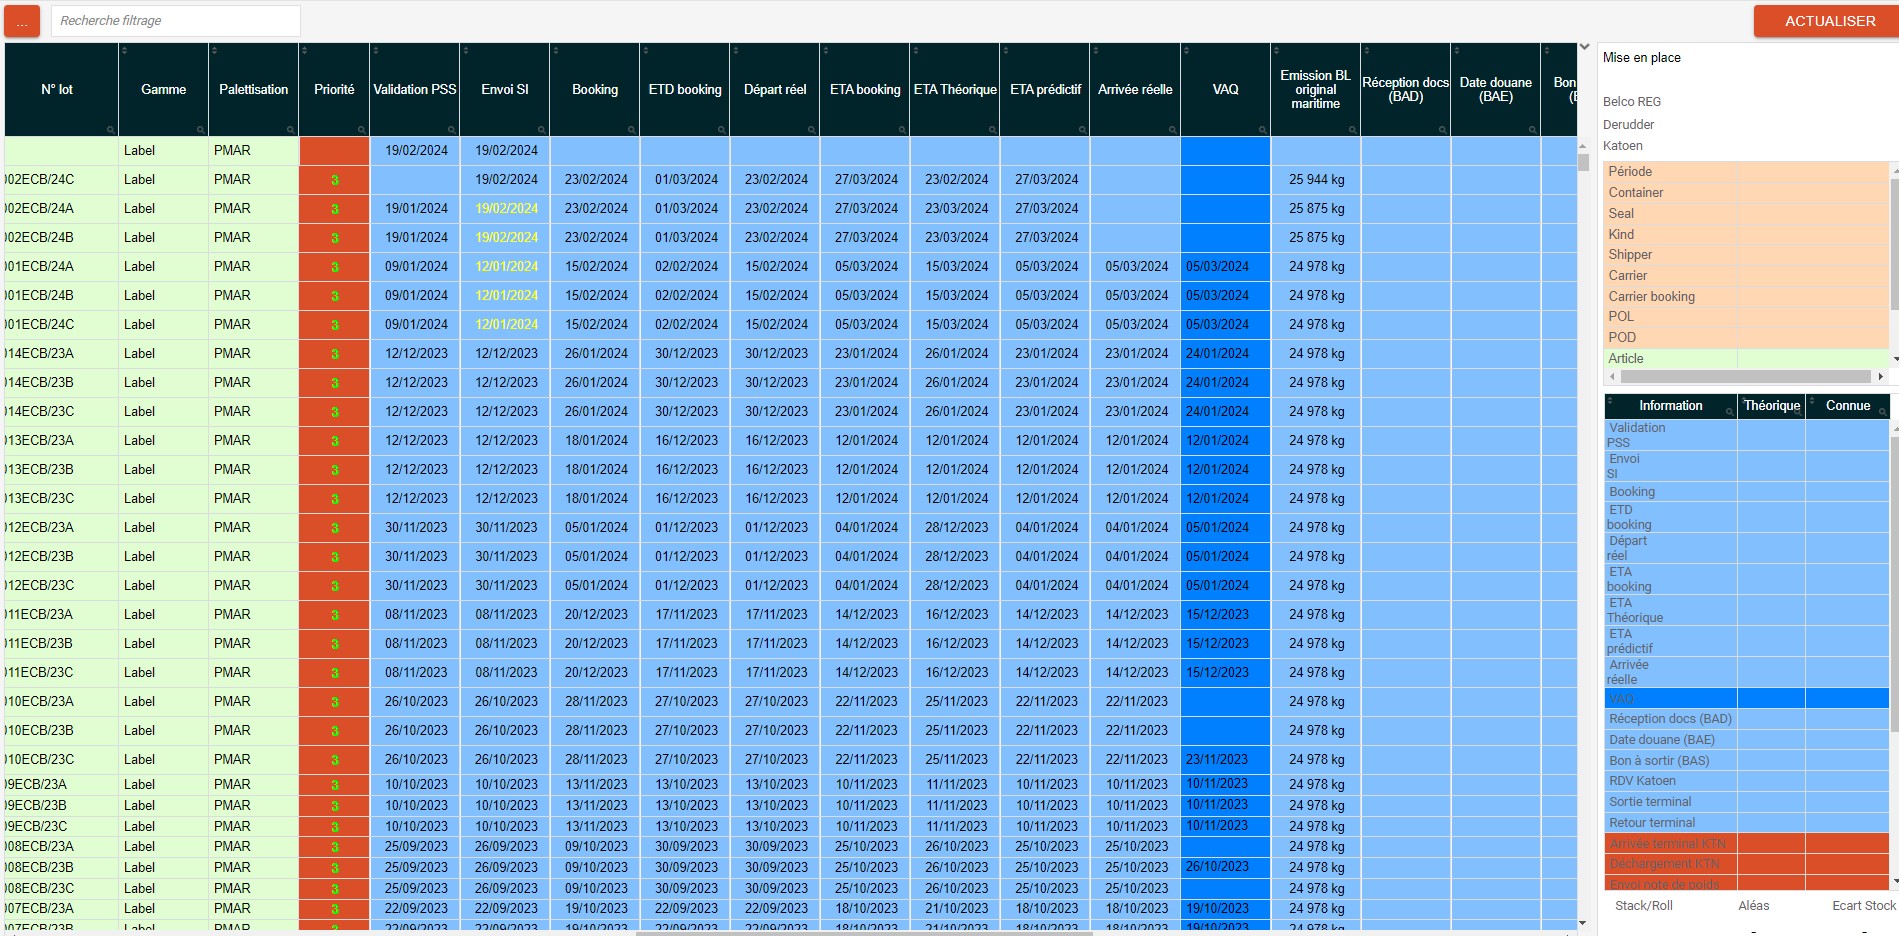Select the Sortie terminal information row
Viewport: 1899px width, 936px height.
point(1746,802)
